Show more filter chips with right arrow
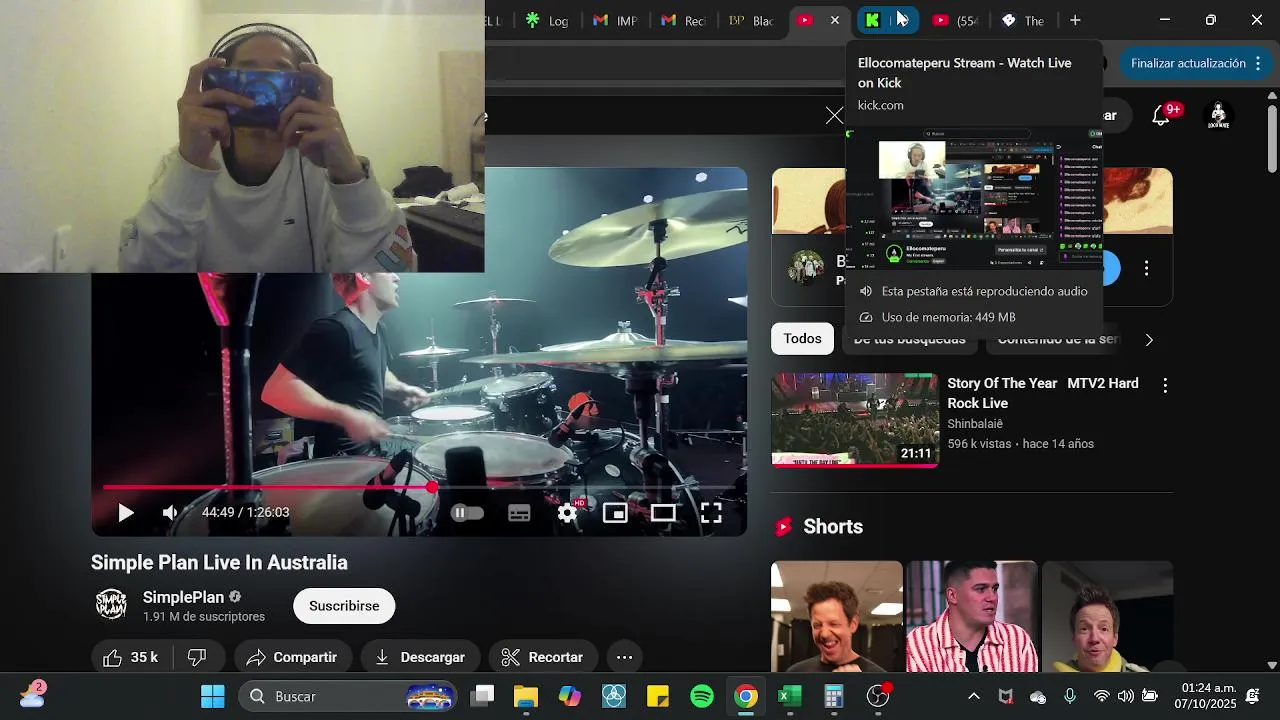This screenshot has height=720, width=1280. pyautogui.click(x=1149, y=340)
